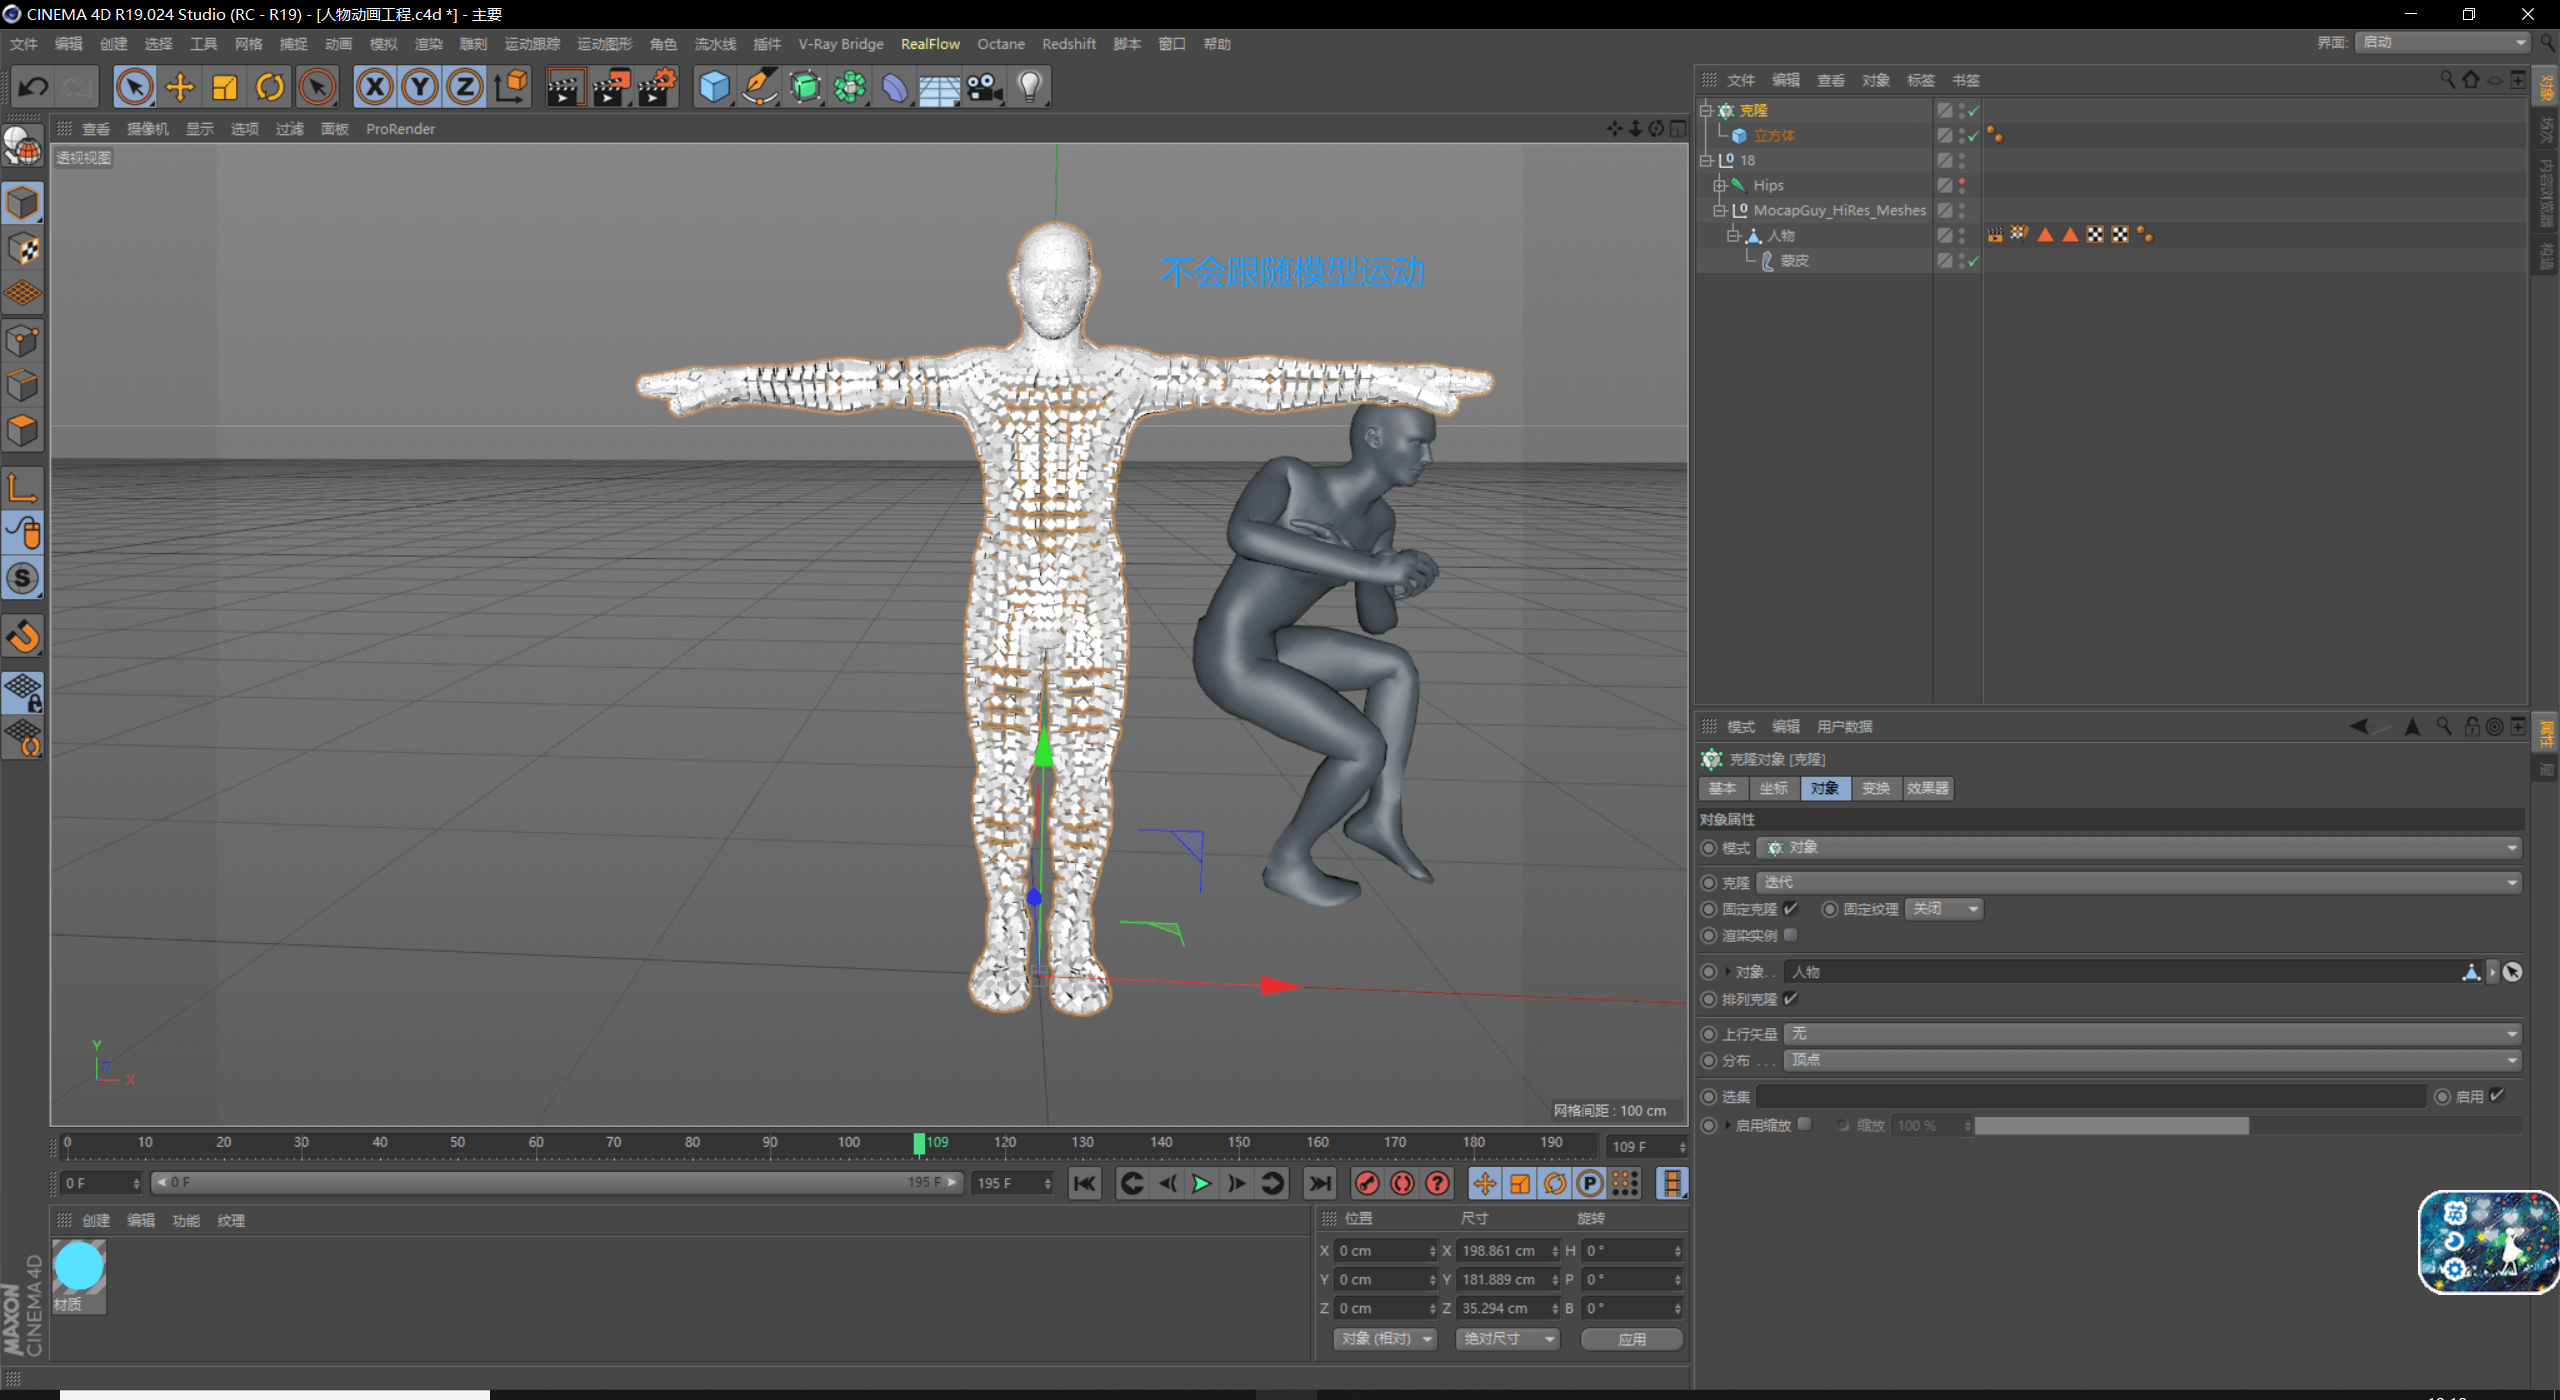The height and width of the screenshot is (1400, 2560).
Task: Select the Scale tool
Action: click(x=225, y=87)
